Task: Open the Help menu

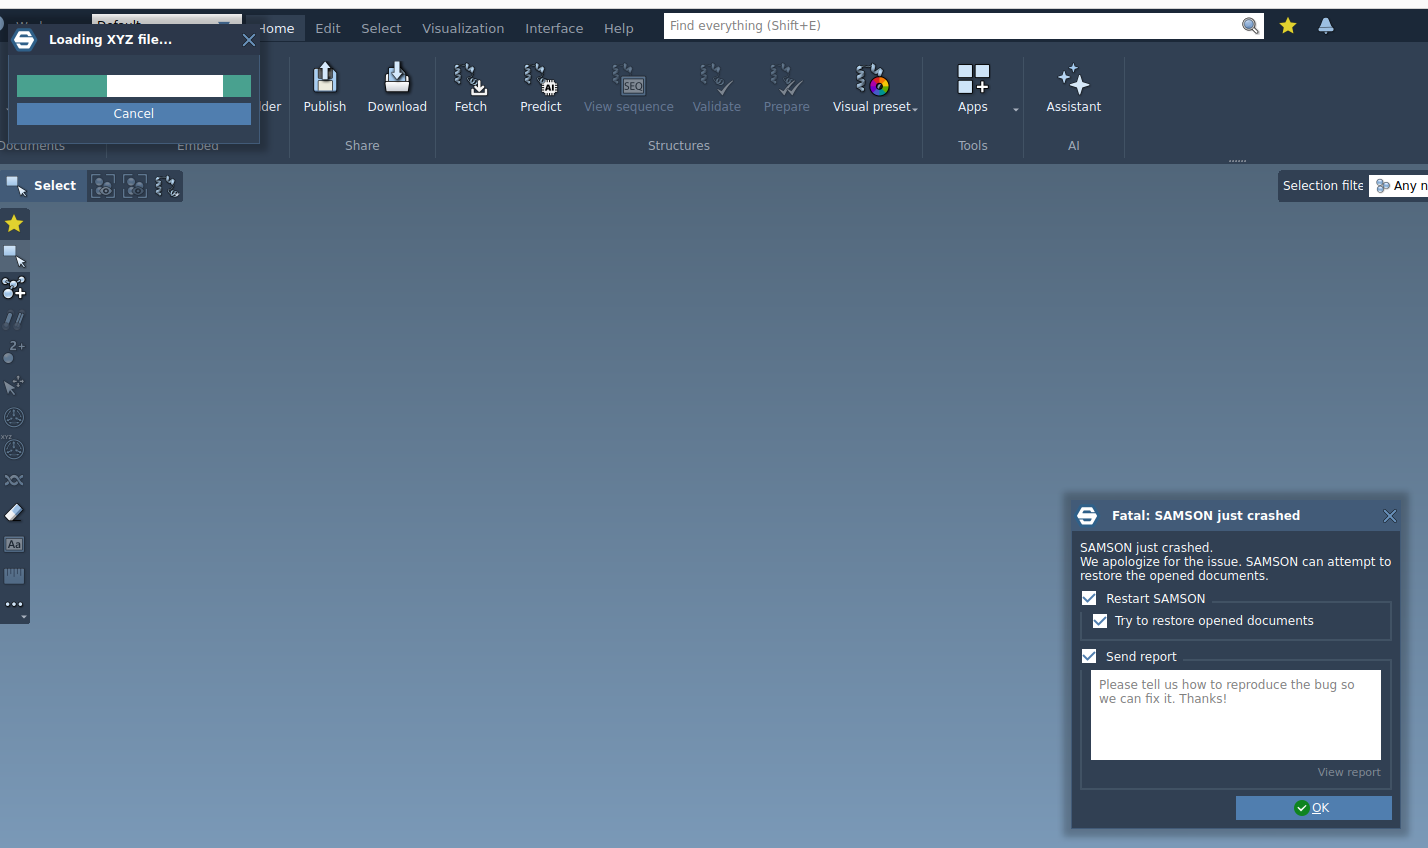Action: pyautogui.click(x=619, y=28)
